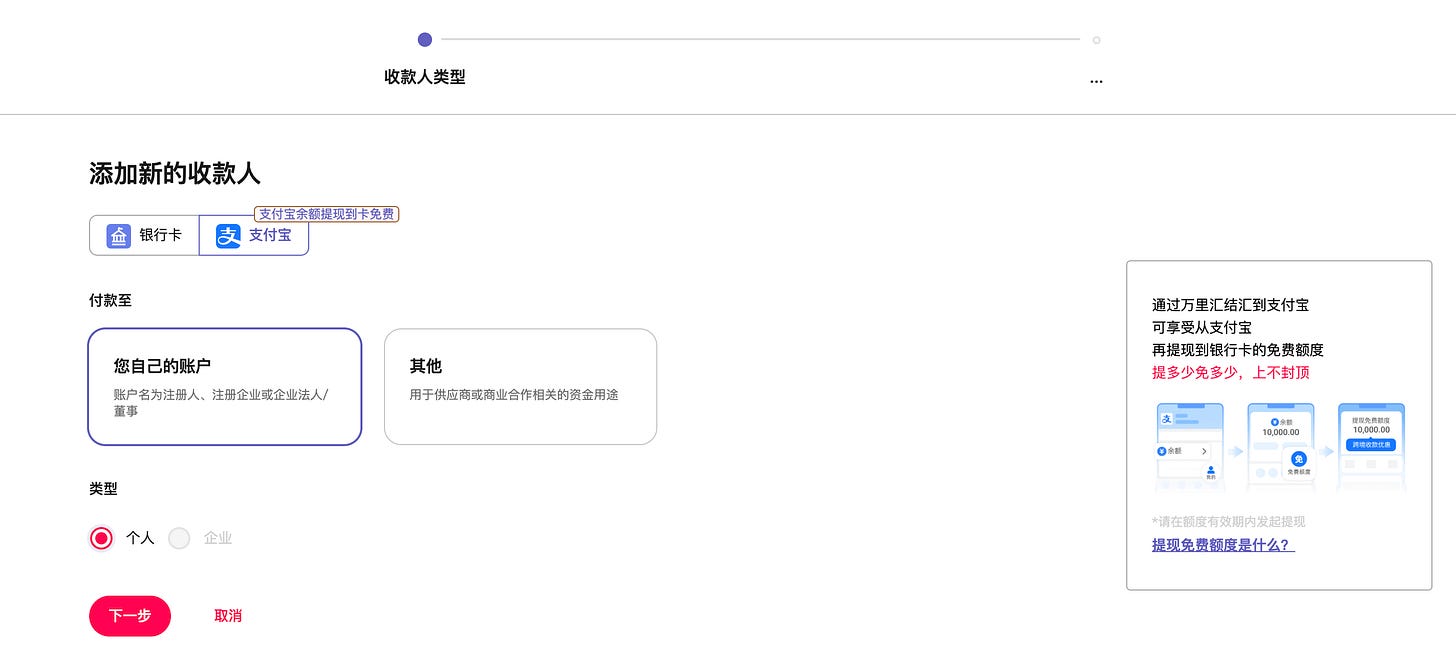
Task: Select the 企业 radio button
Action: [179, 538]
